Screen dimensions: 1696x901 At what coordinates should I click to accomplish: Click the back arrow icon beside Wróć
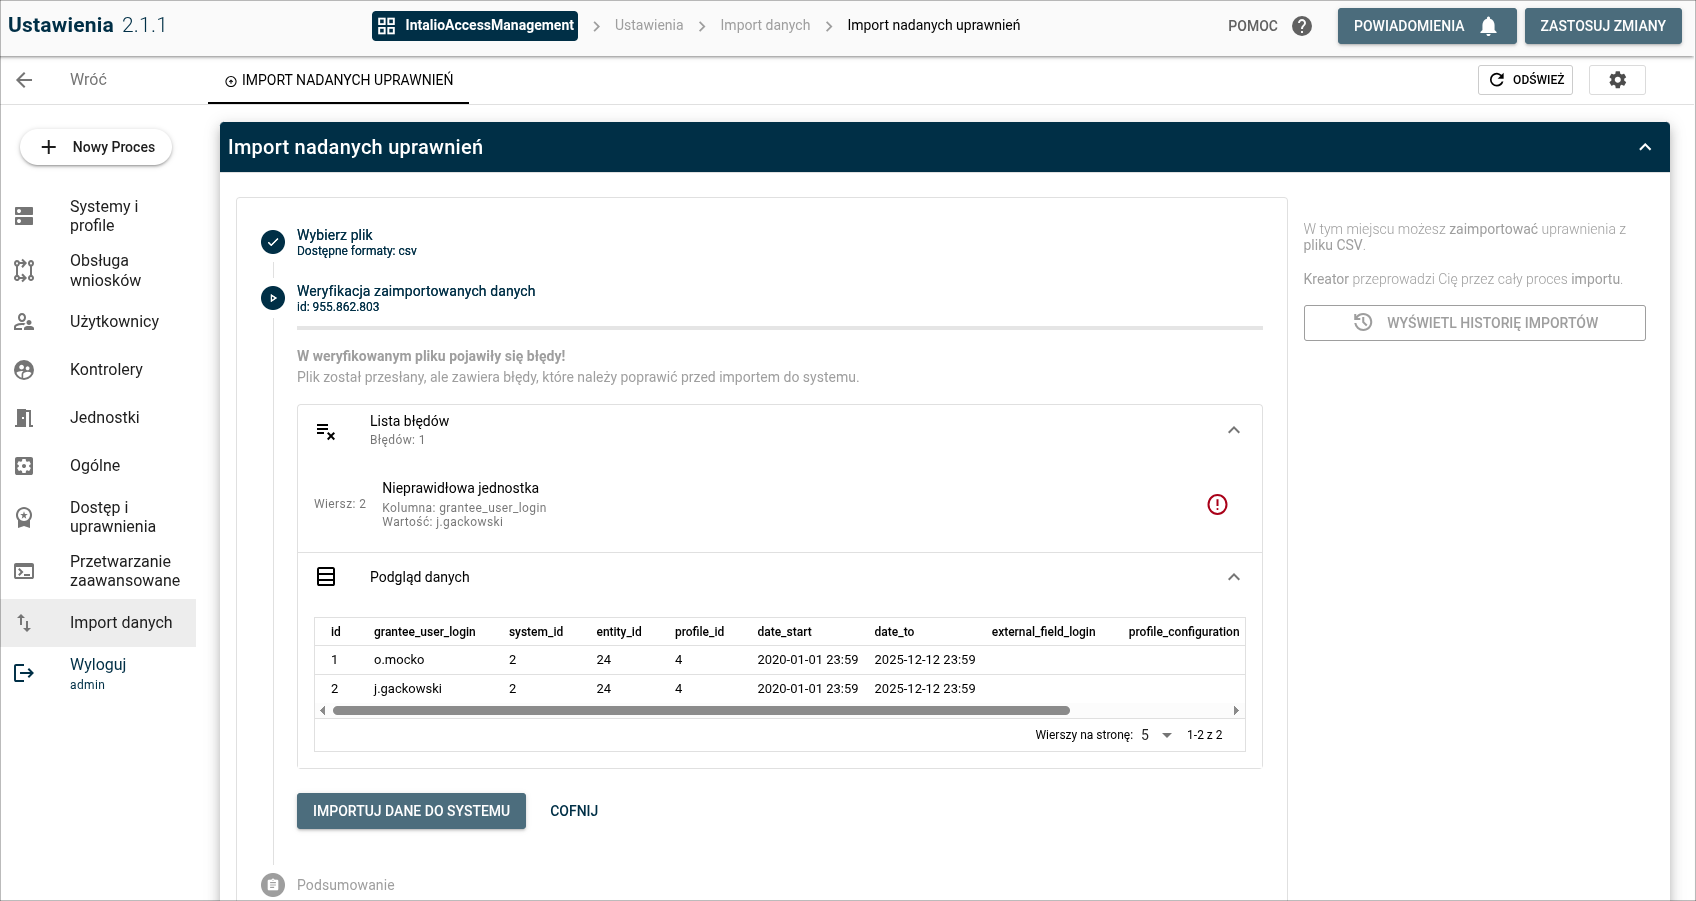click(25, 80)
